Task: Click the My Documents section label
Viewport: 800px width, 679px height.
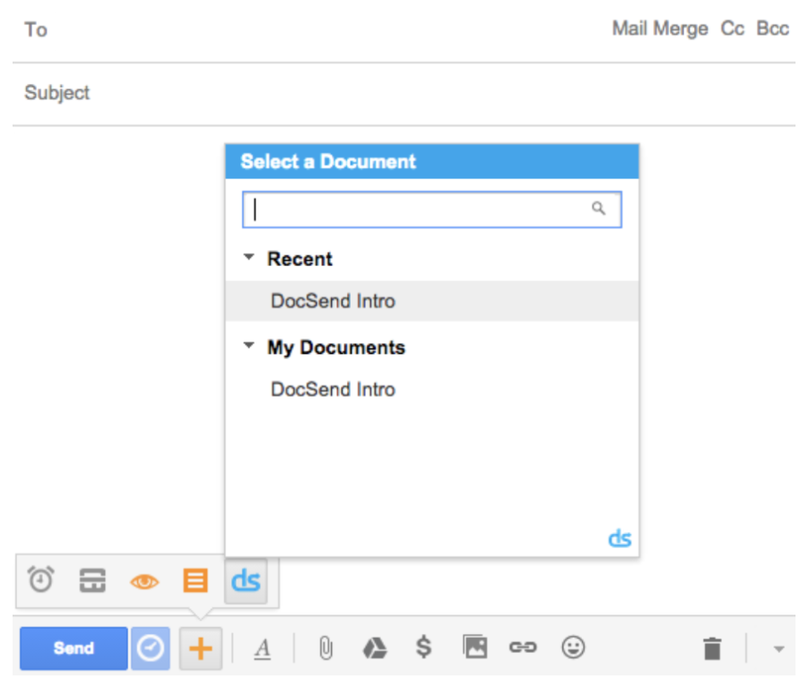Action: [x=336, y=347]
